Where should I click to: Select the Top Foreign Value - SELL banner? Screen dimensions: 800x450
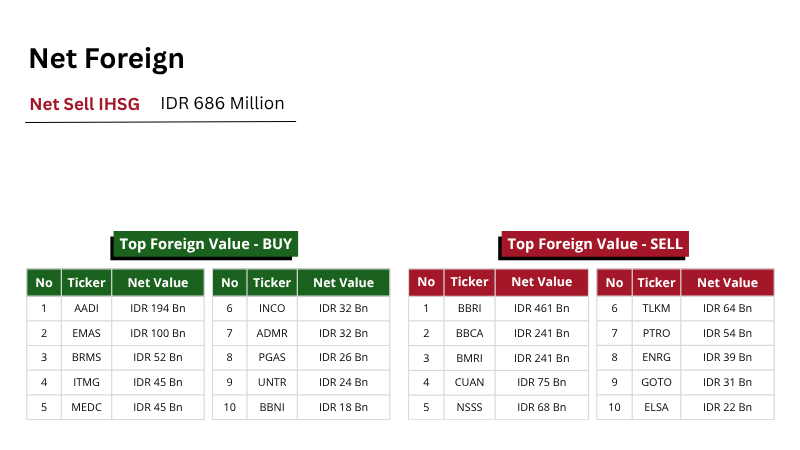595,244
